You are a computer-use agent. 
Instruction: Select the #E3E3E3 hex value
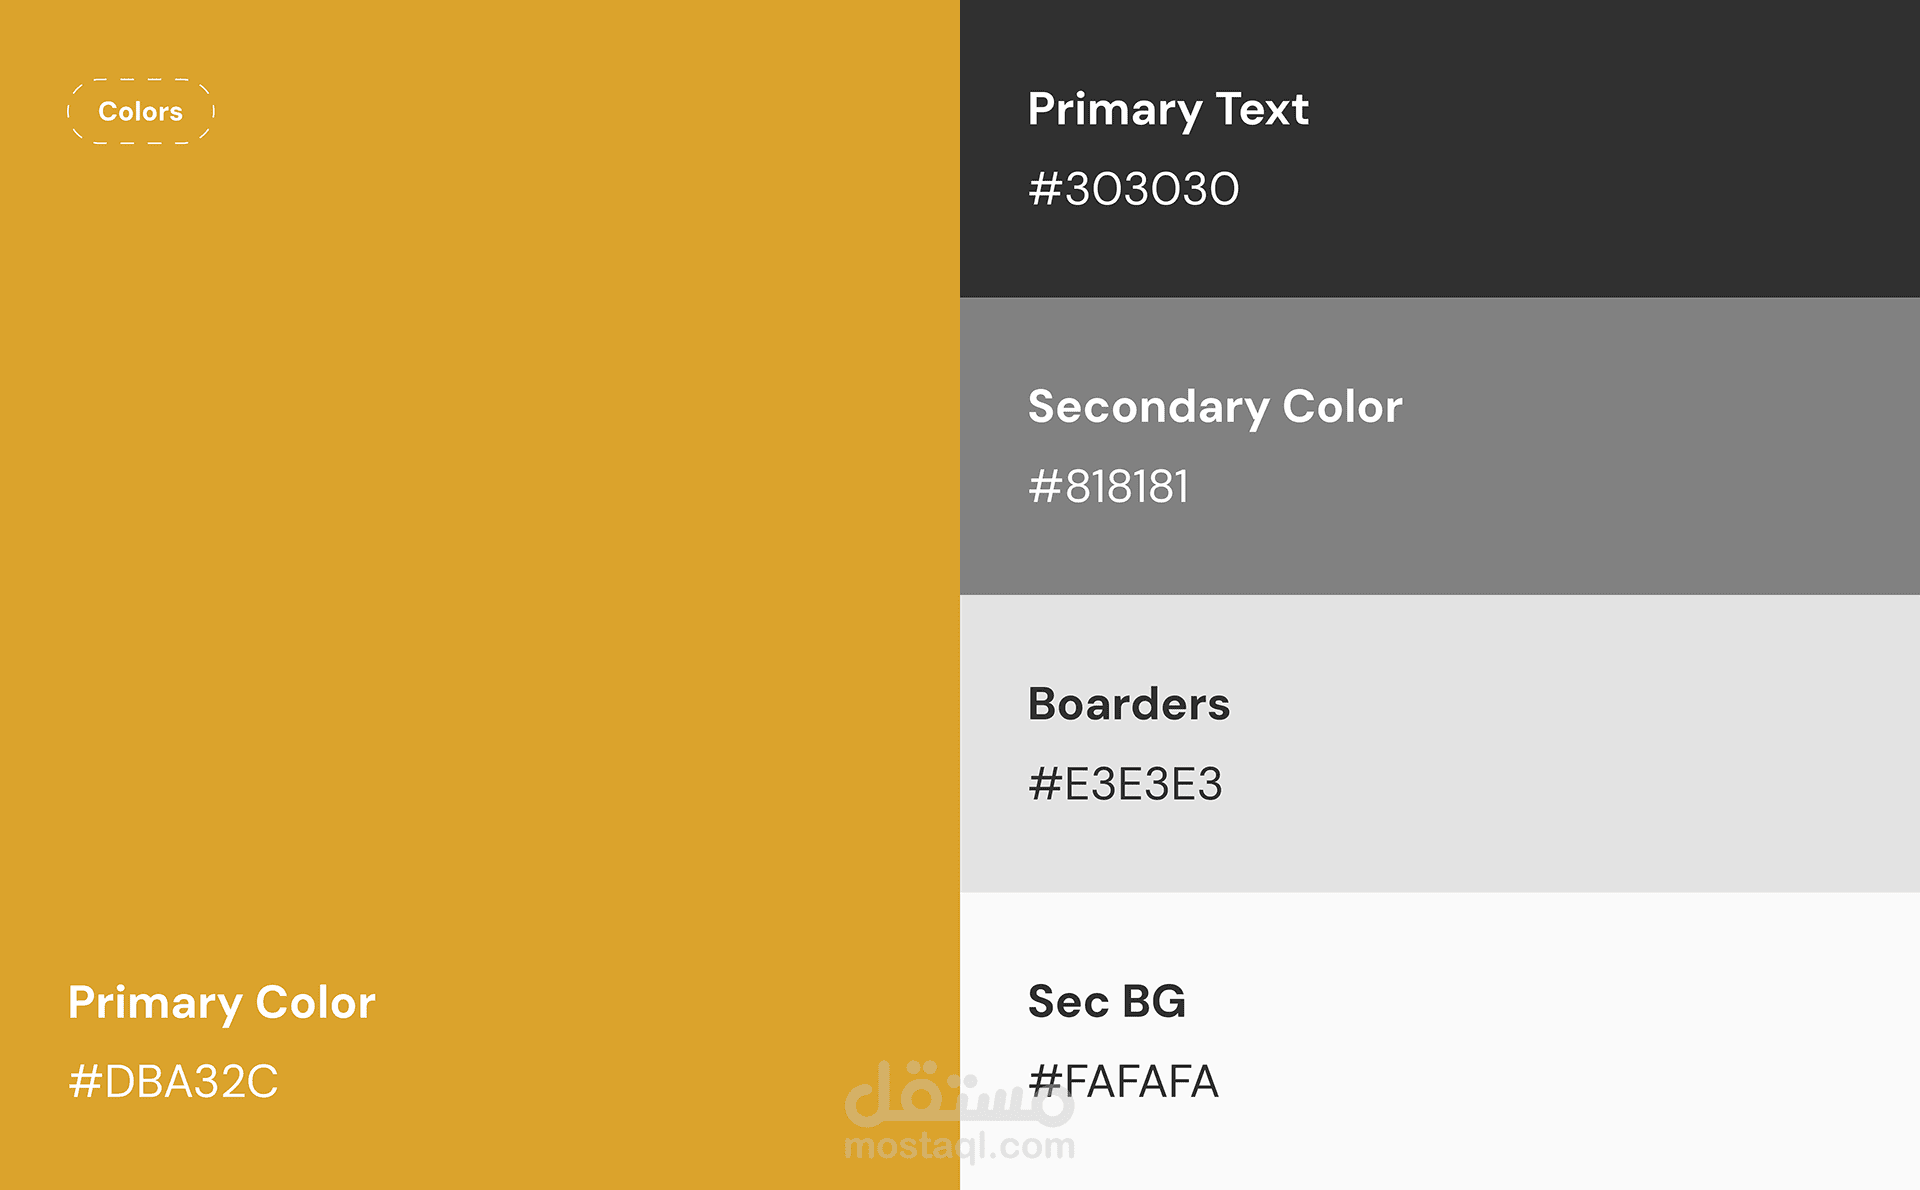tap(1125, 784)
